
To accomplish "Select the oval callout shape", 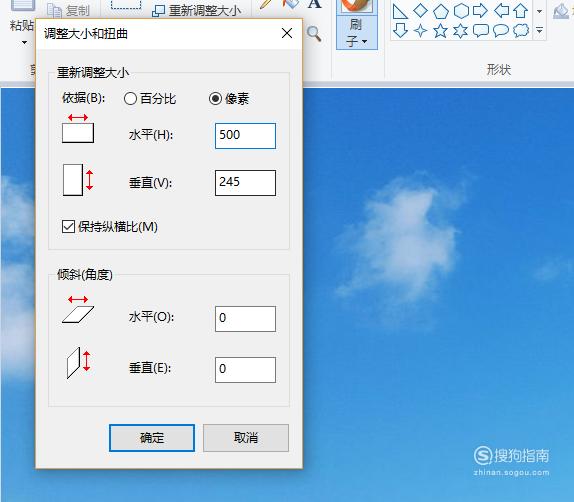I will [x=501, y=31].
